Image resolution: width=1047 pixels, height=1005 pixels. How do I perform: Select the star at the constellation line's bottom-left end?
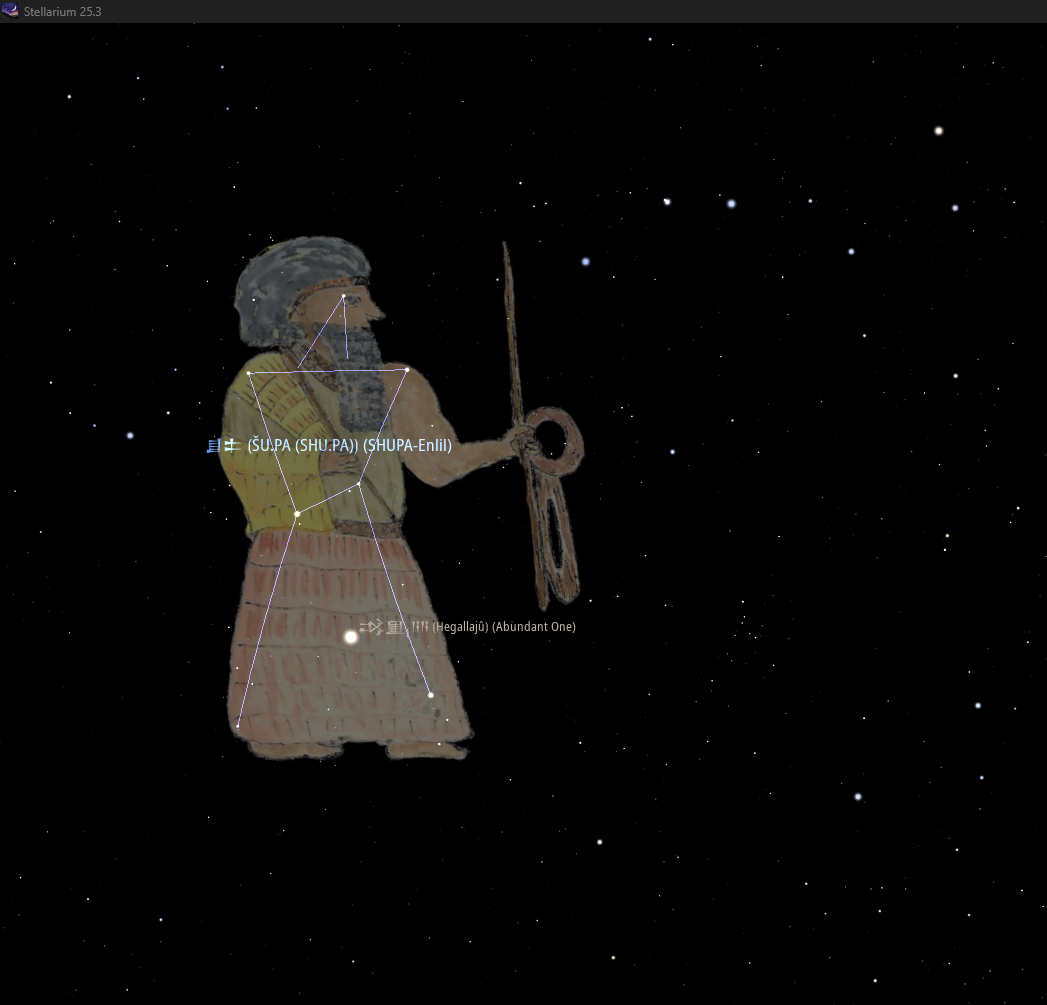238,725
